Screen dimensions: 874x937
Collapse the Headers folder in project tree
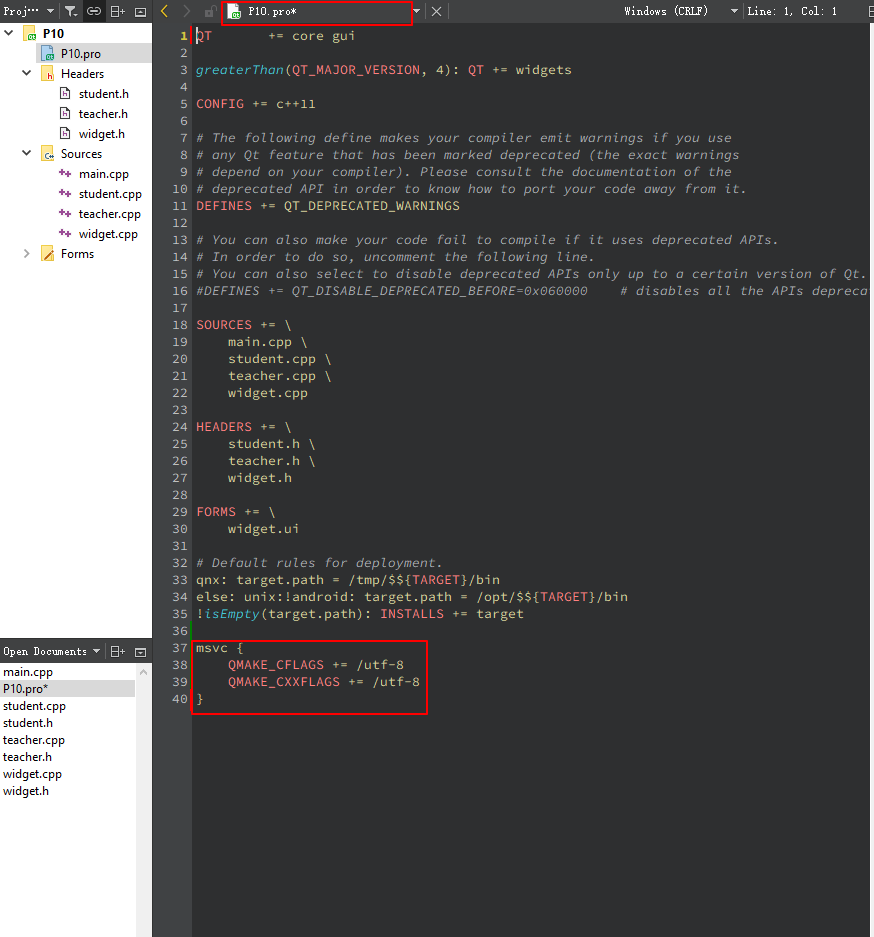coord(26,73)
